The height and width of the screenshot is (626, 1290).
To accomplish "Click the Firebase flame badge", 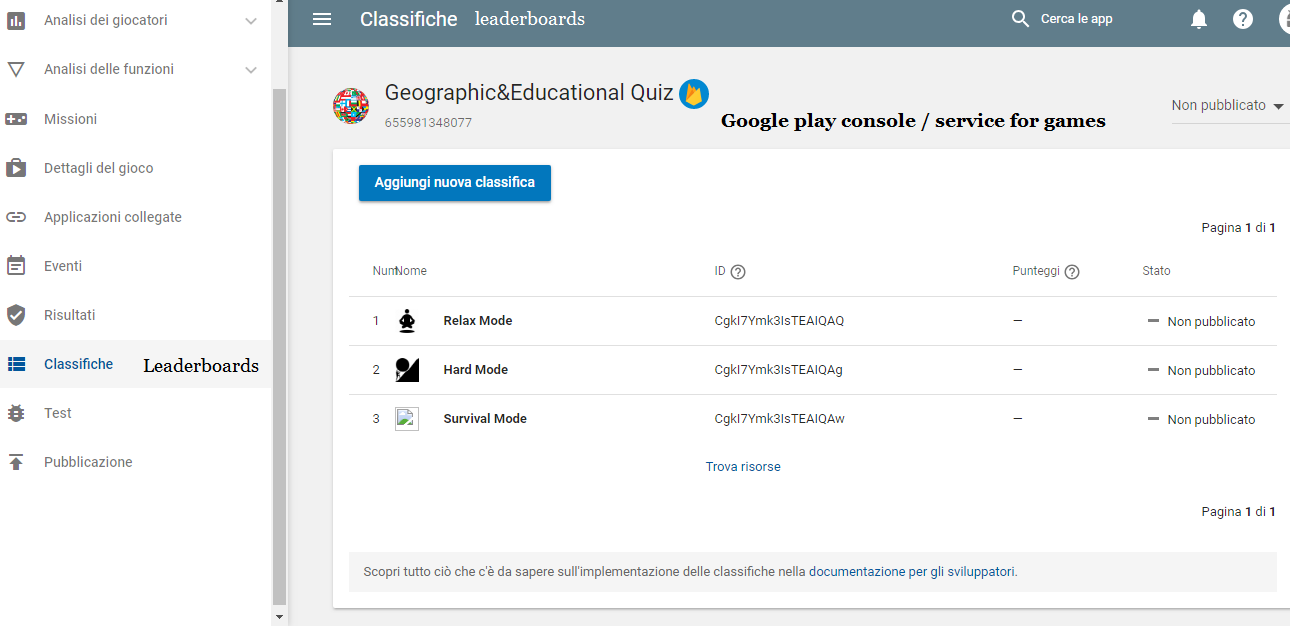I will 694,94.
